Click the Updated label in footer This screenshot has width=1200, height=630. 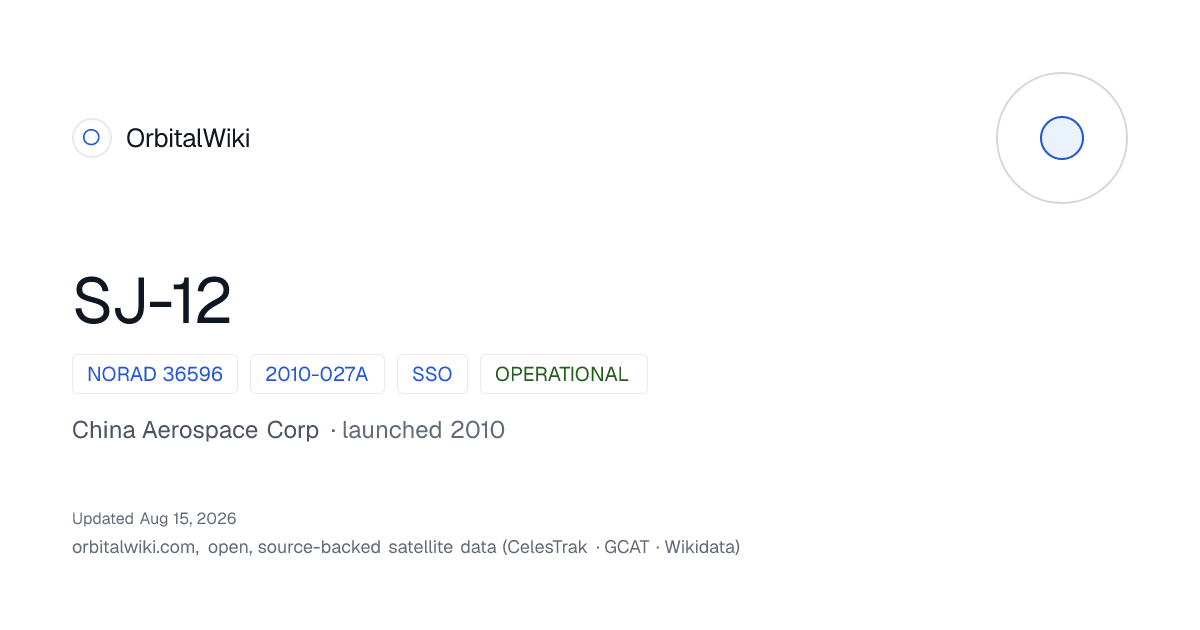103,519
